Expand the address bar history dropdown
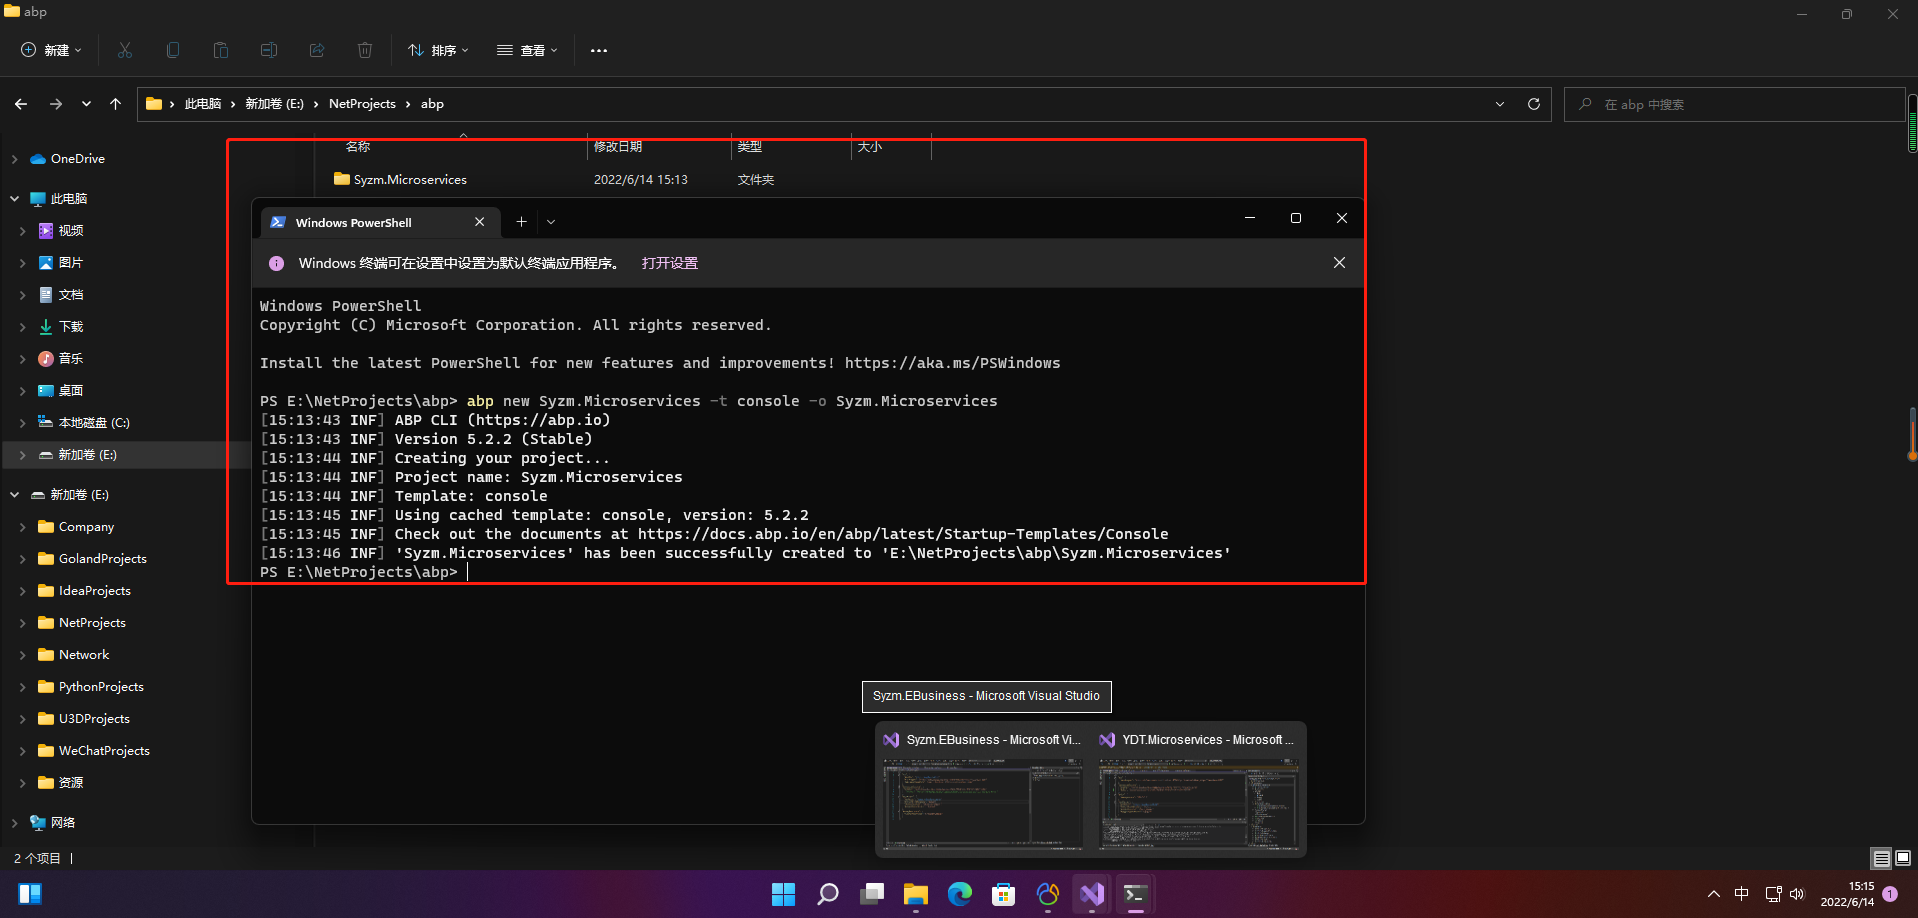 click(x=1500, y=104)
